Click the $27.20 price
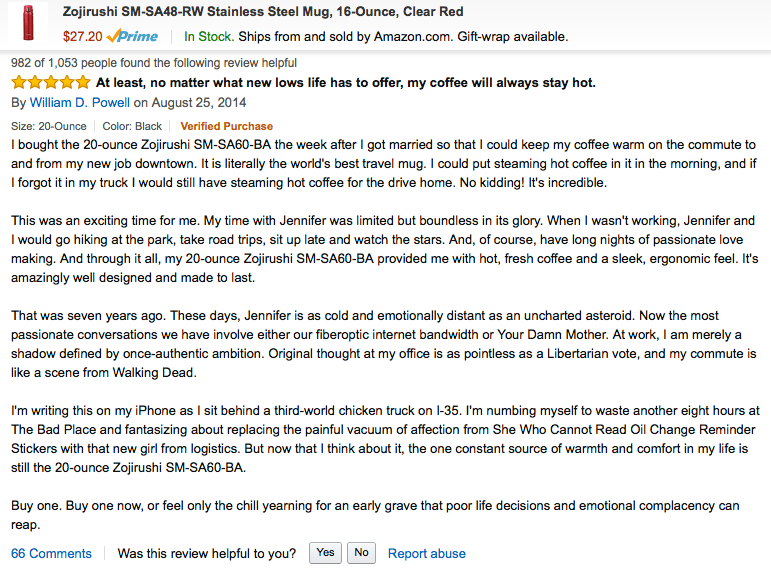 click(x=82, y=37)
